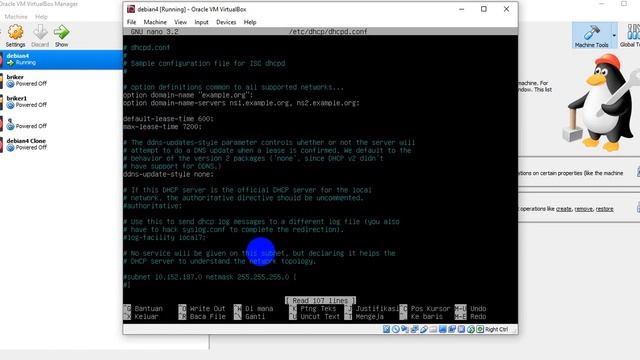The height and width of the screenshot is (360, 640).
Task: Click 'ddns-update-style none;' line in terminal
Action: point(169,174)
